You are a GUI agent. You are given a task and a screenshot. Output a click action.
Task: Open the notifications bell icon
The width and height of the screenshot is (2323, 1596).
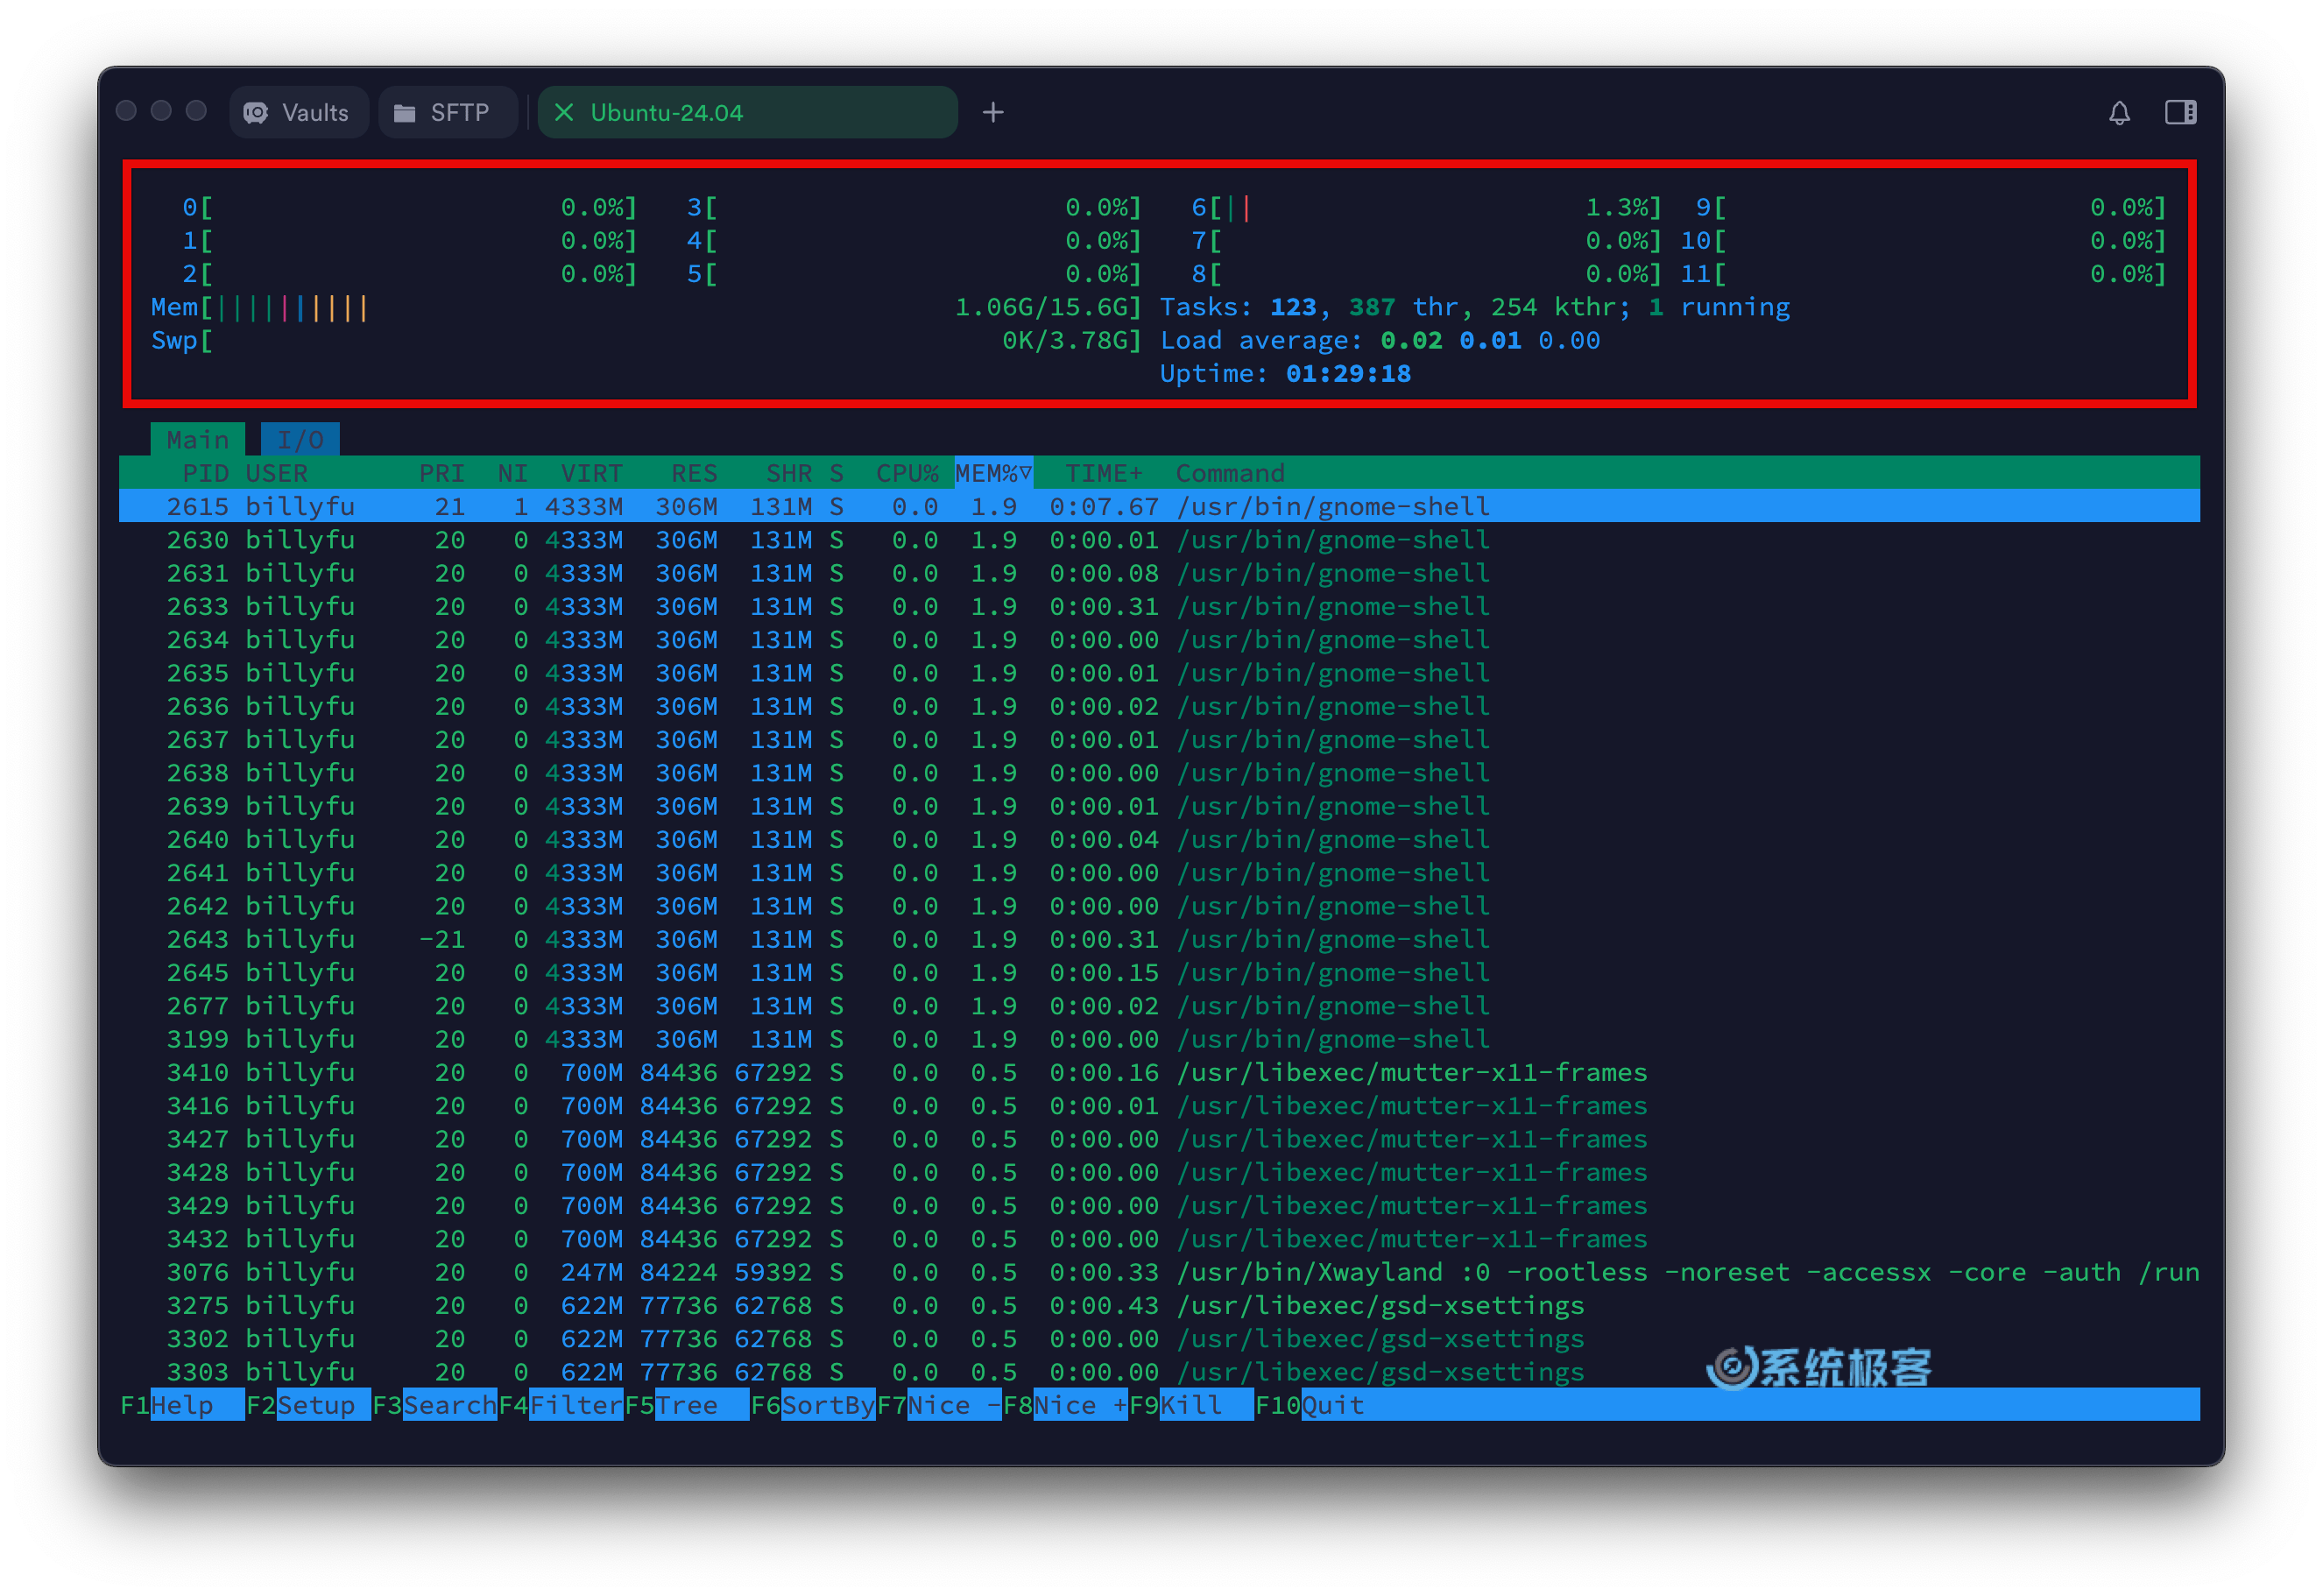(2119, 112)
